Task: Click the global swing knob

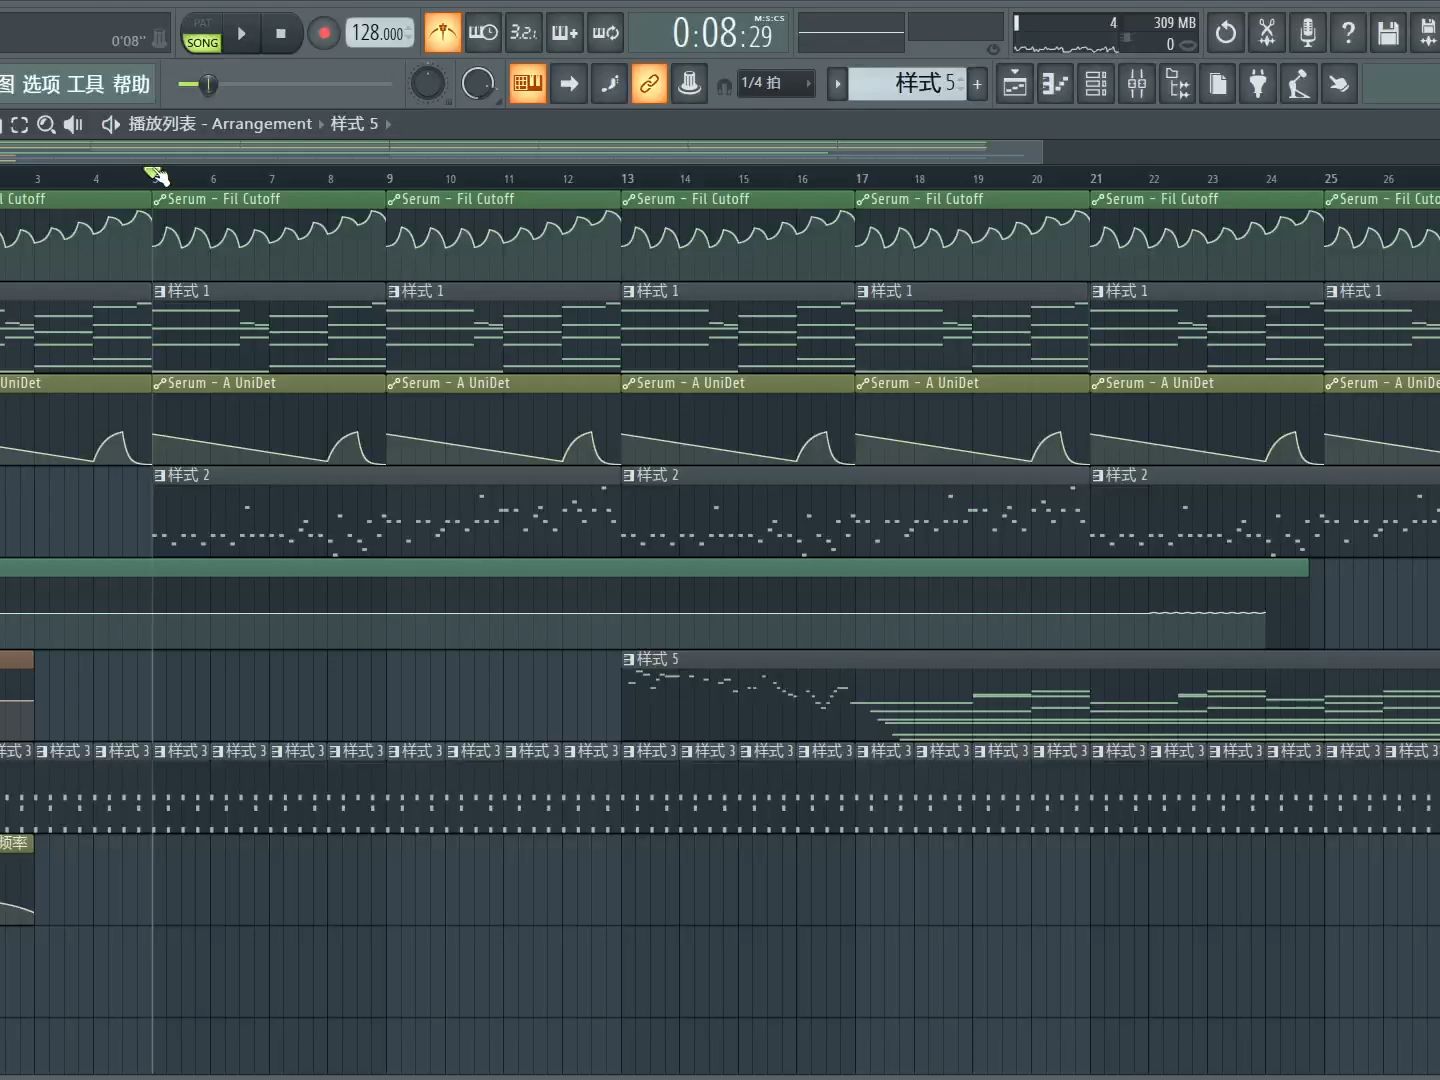Action: 478,83
